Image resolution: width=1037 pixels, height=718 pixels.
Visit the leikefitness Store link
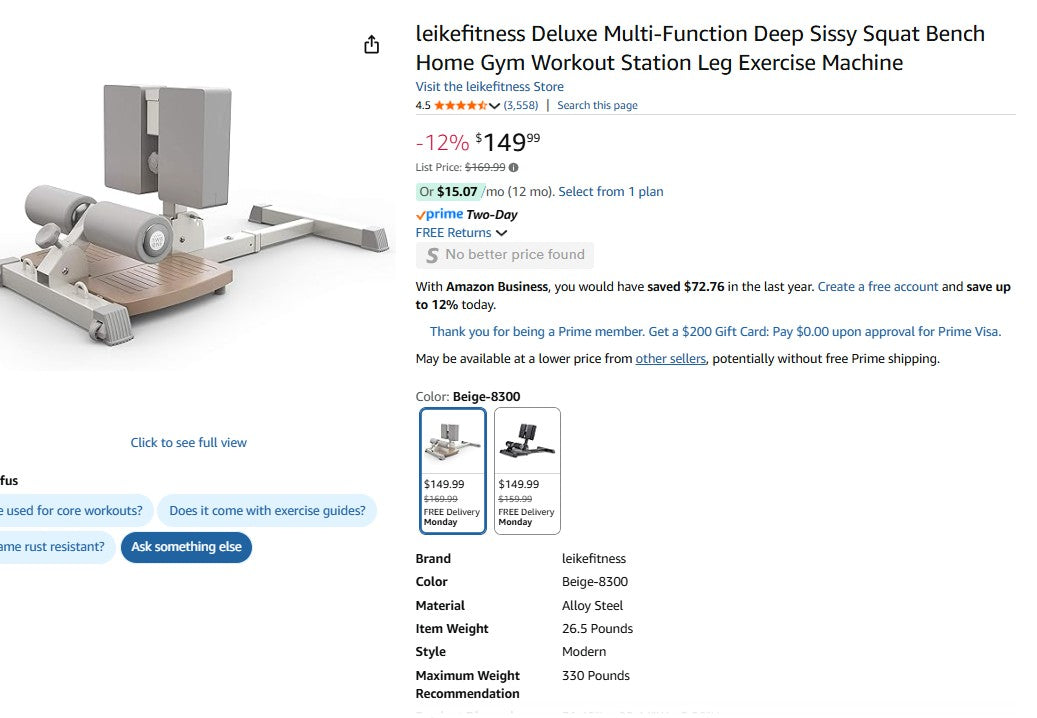click(x=490, y=87)
